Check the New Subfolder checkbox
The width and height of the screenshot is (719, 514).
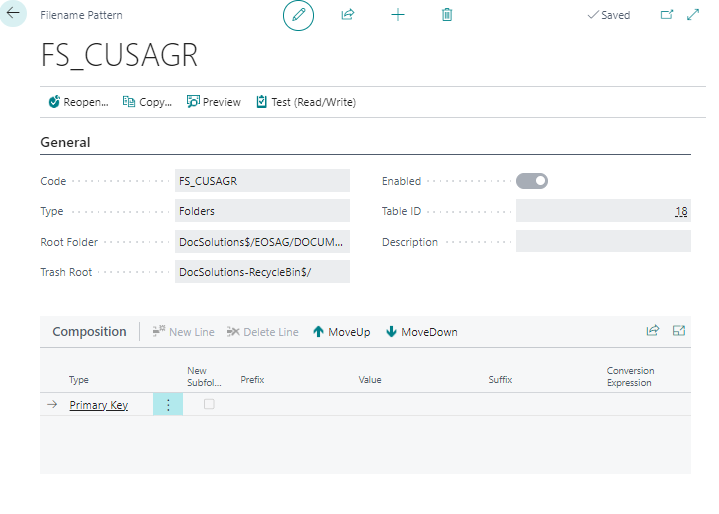click(x=209, y=404)
